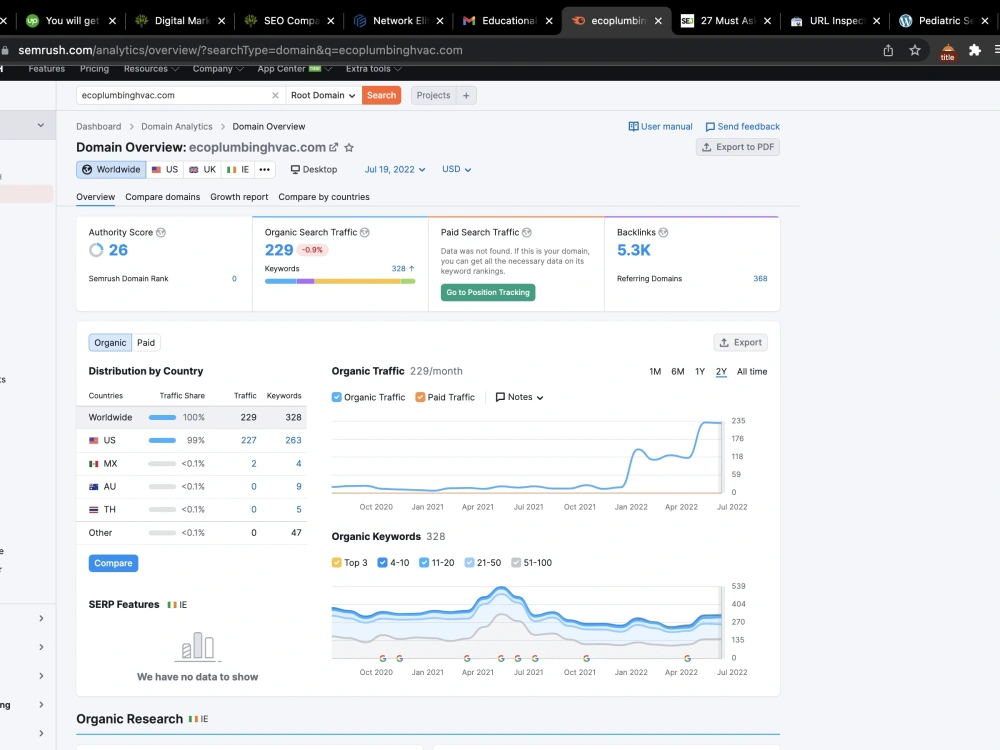The height and width of the screenshot is (750, 1000).
Task: Click the US traffic share bar
Action: point(162,440)
